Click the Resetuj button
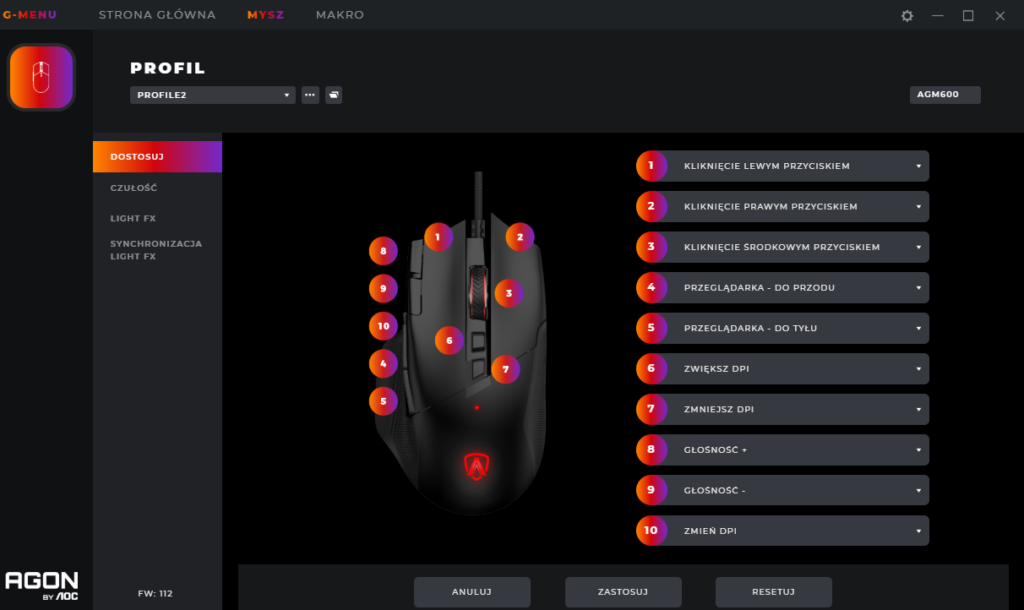The image size is (1024, 610). [774, 592]
